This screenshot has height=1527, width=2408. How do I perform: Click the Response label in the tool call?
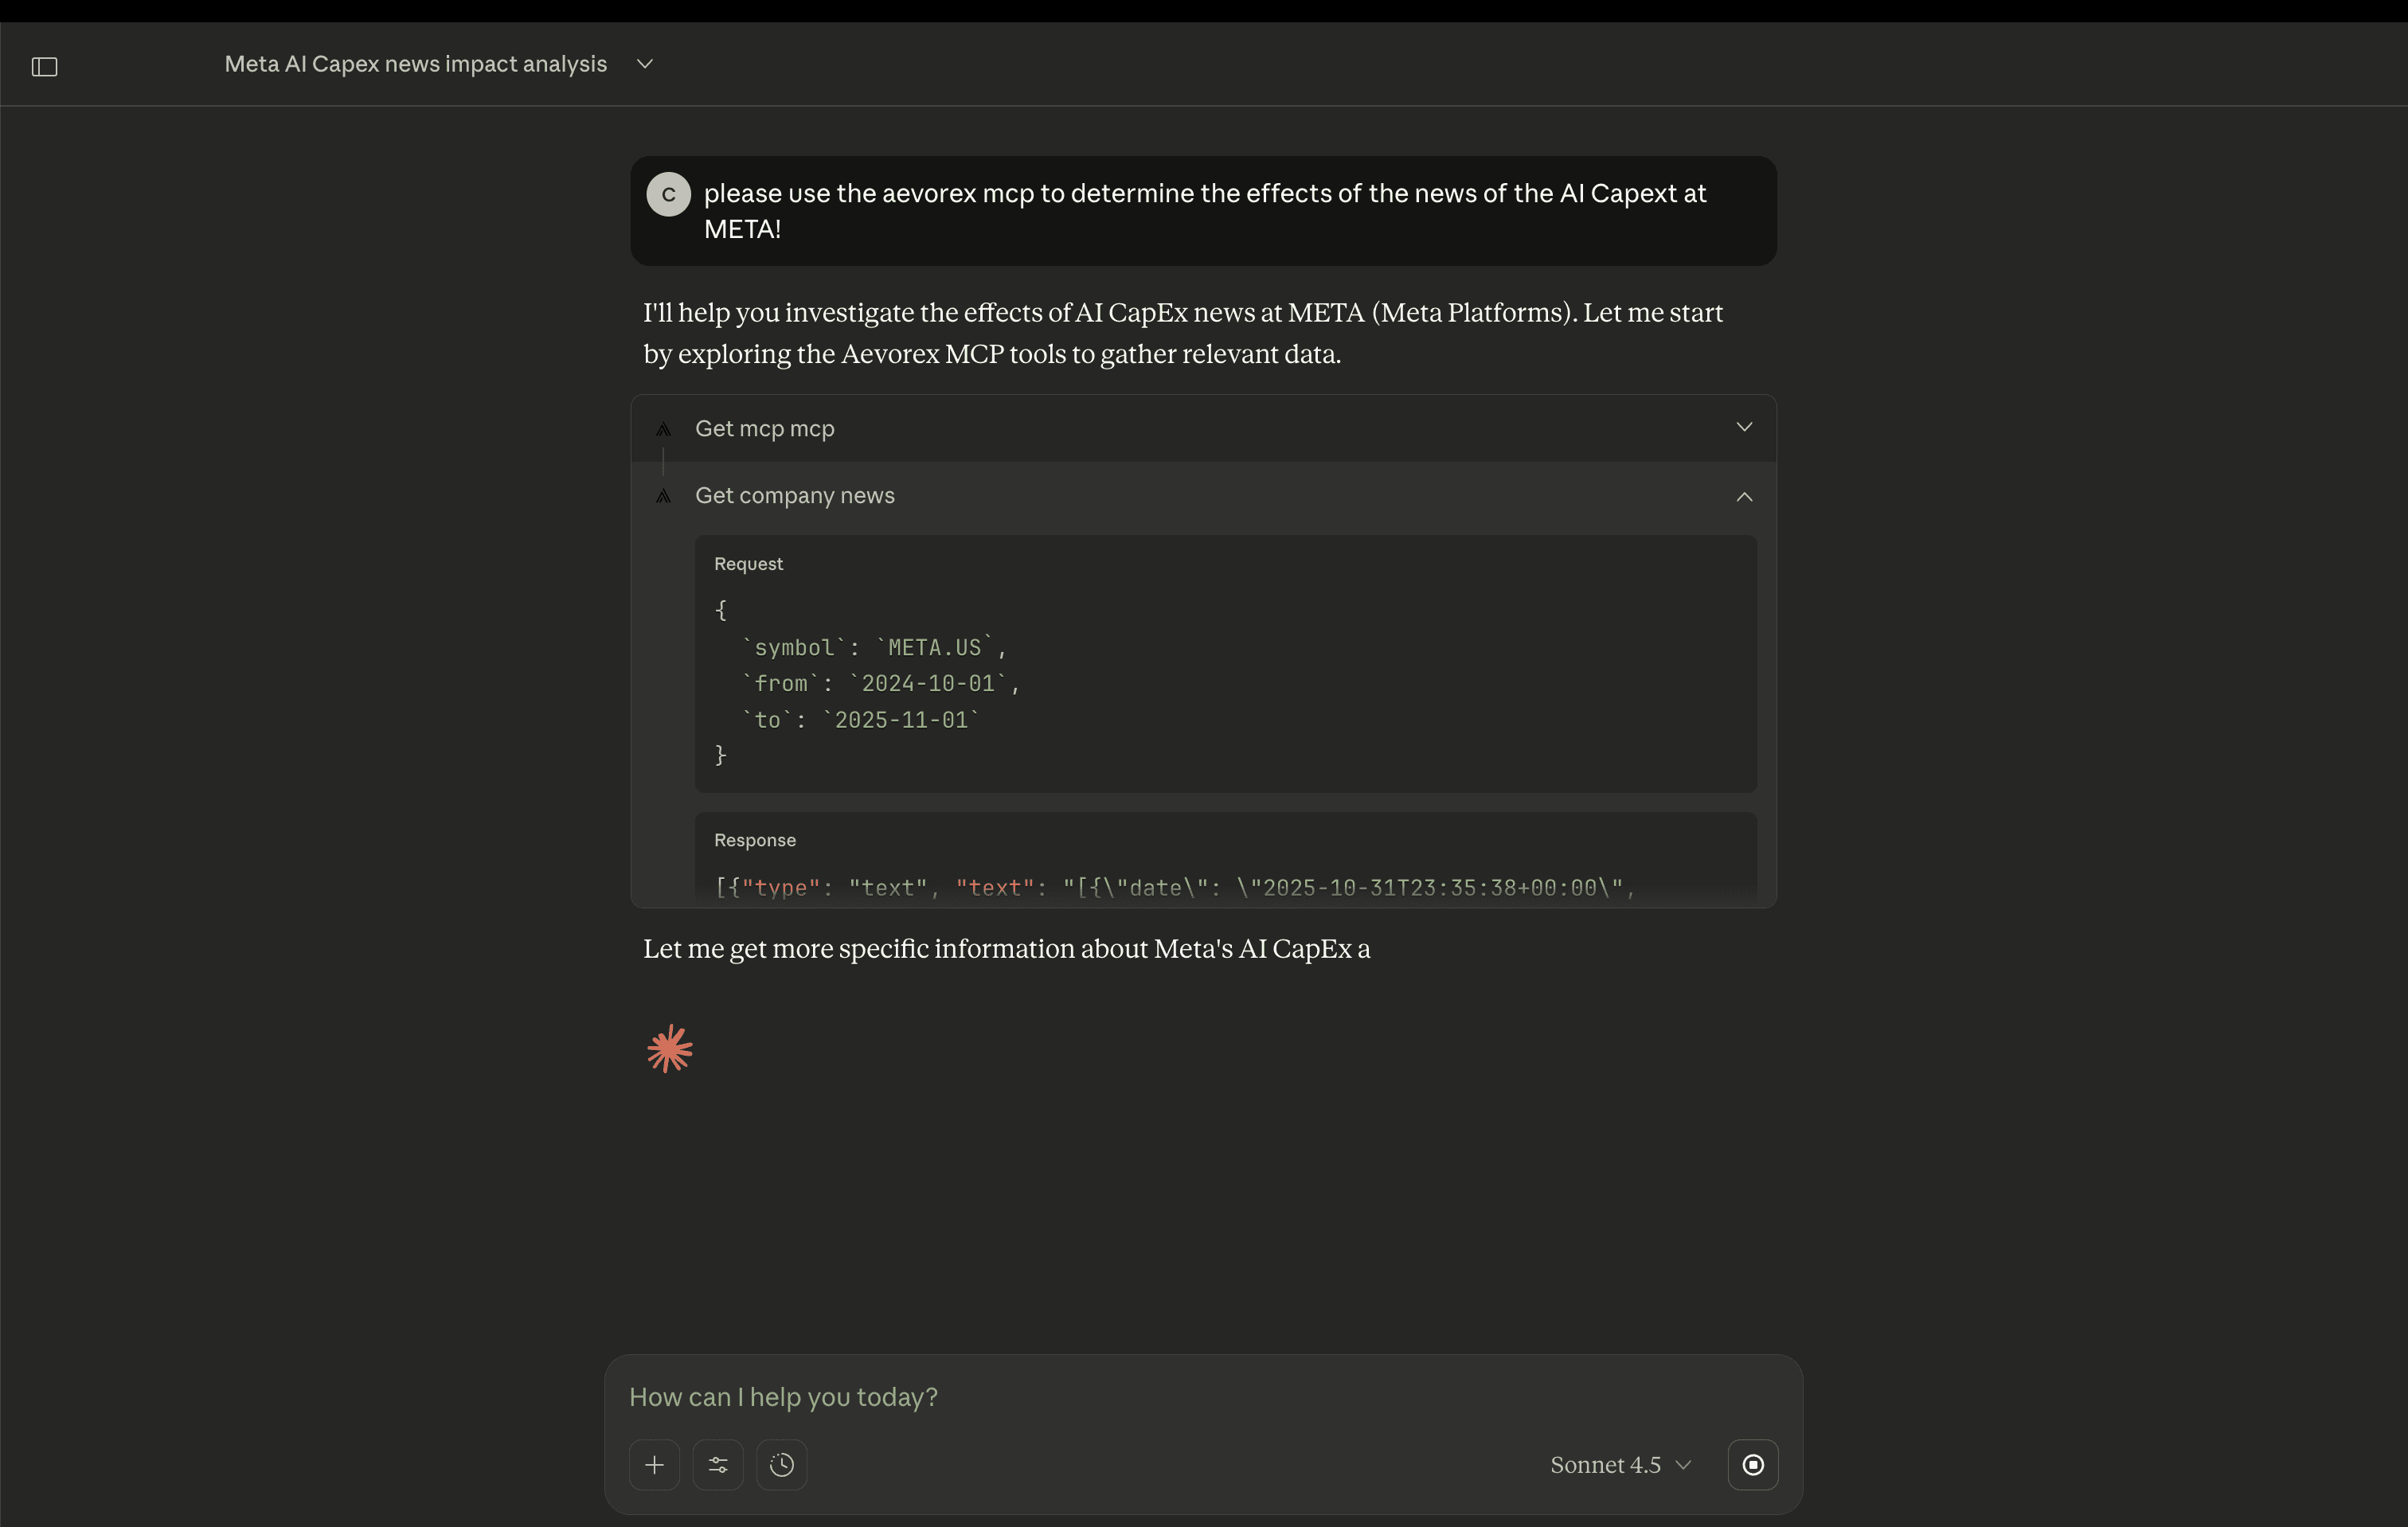(755, 840)
